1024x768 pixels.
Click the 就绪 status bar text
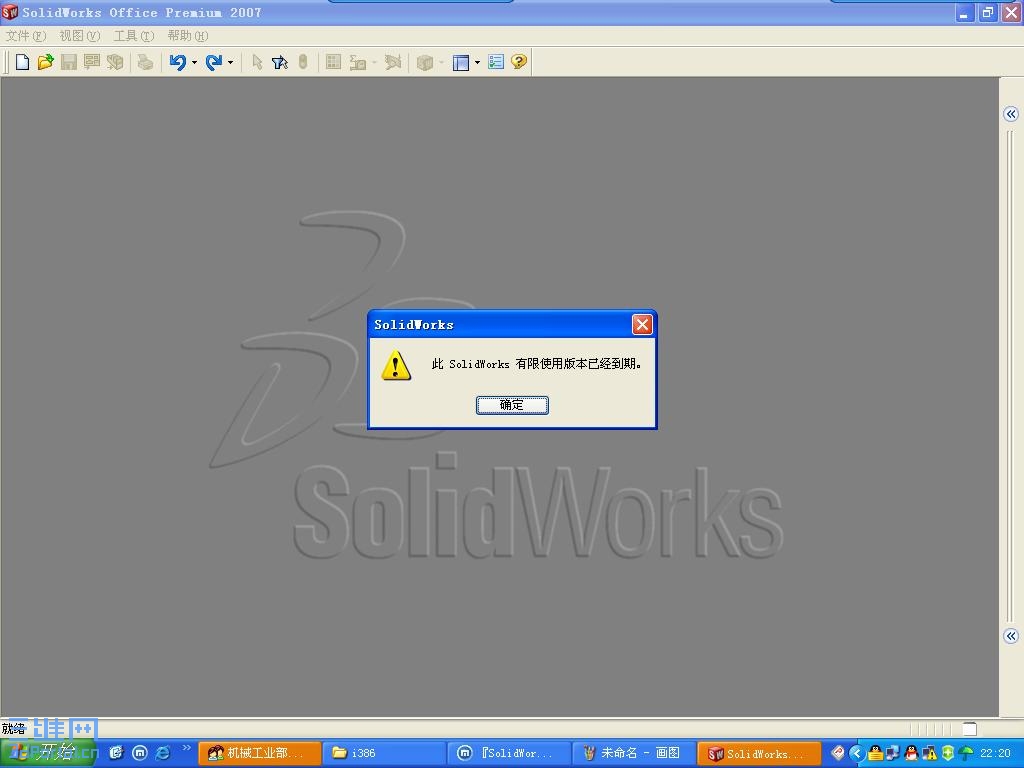[13, 728]
